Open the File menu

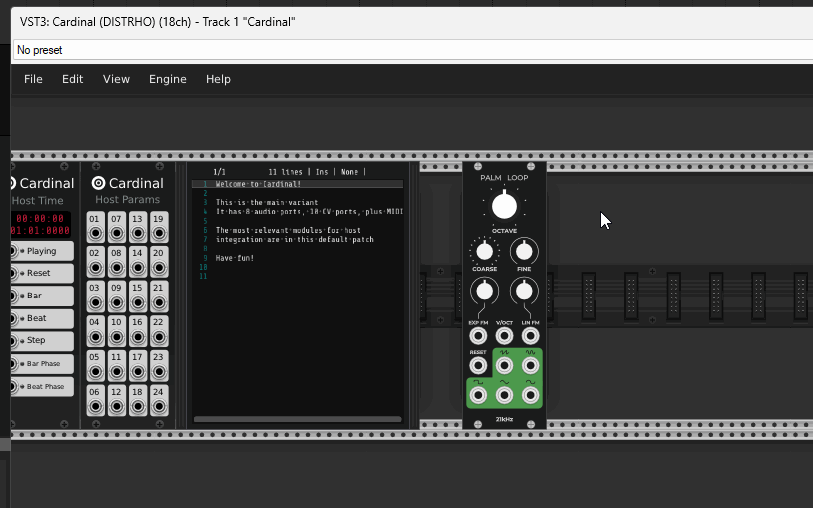pyautogui.click(x=33, y=79)
